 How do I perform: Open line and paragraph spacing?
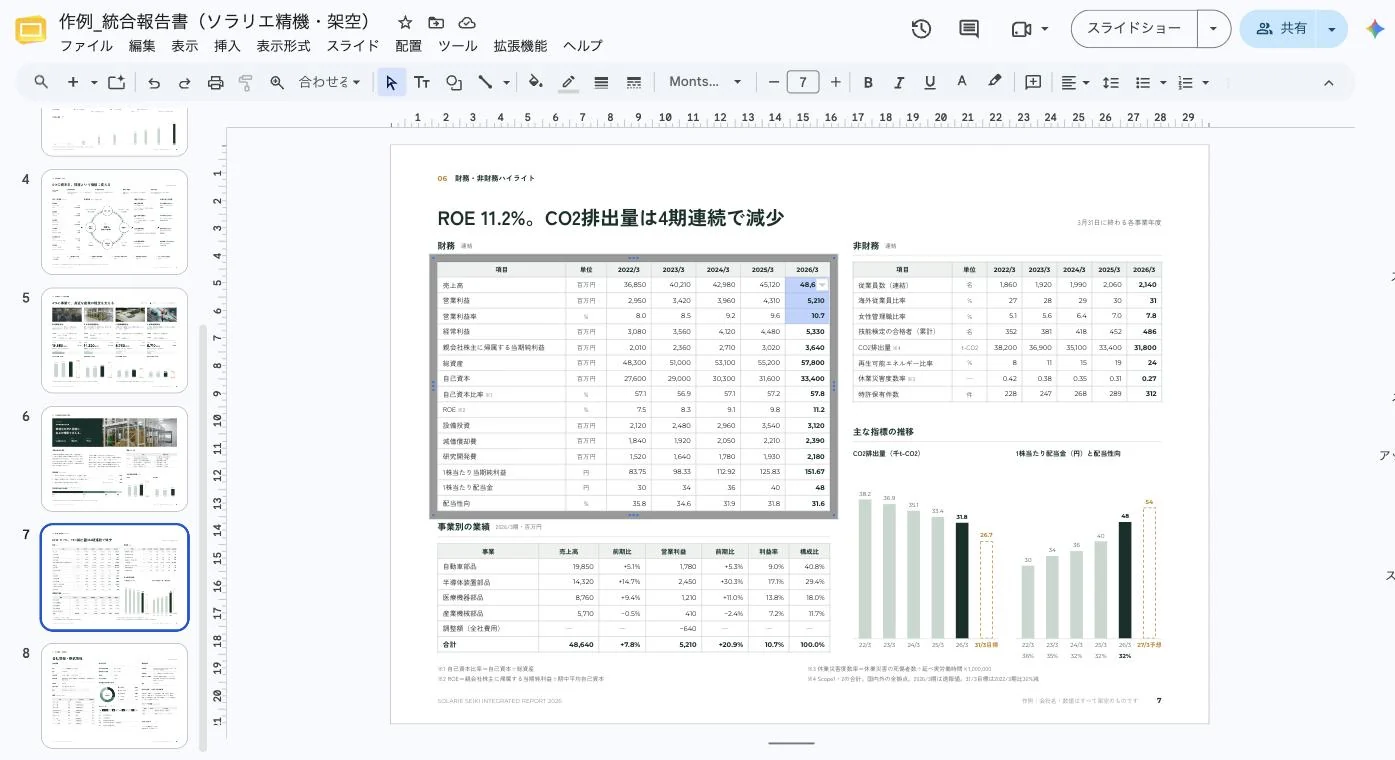[1110, 82]
